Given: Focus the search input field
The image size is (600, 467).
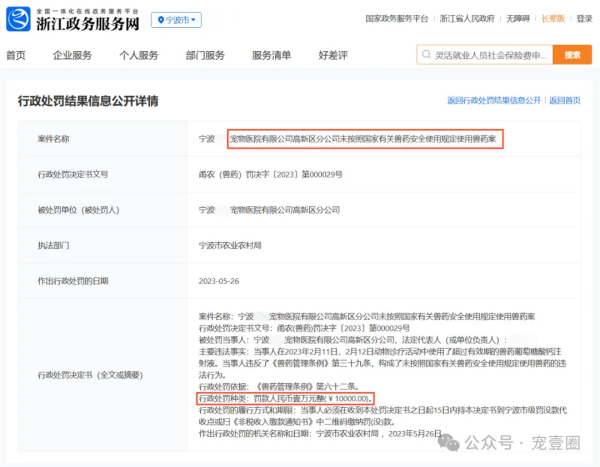Looking at the screenshot, I should (x=484, y=55).
